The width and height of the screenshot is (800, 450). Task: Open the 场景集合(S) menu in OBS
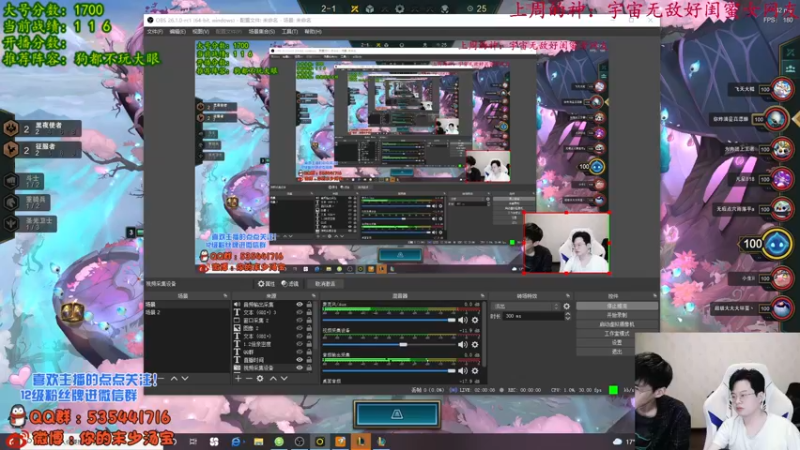(x=262, y=32)
